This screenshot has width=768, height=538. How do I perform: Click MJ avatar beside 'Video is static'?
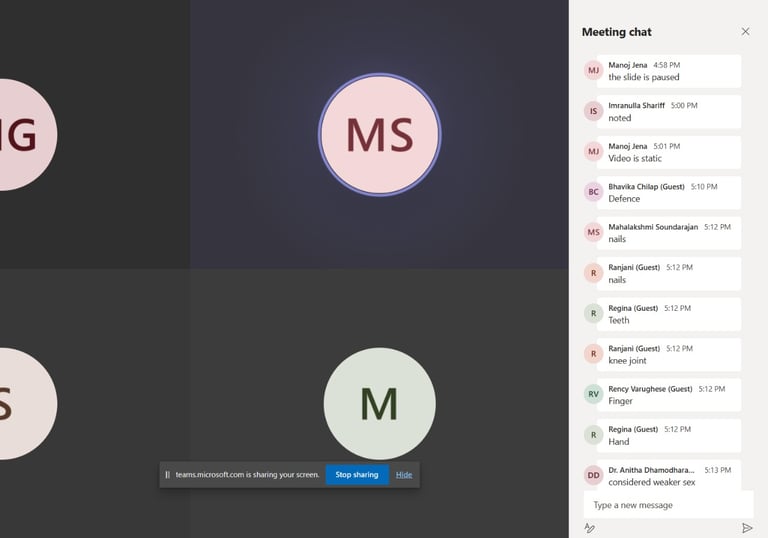594,151
